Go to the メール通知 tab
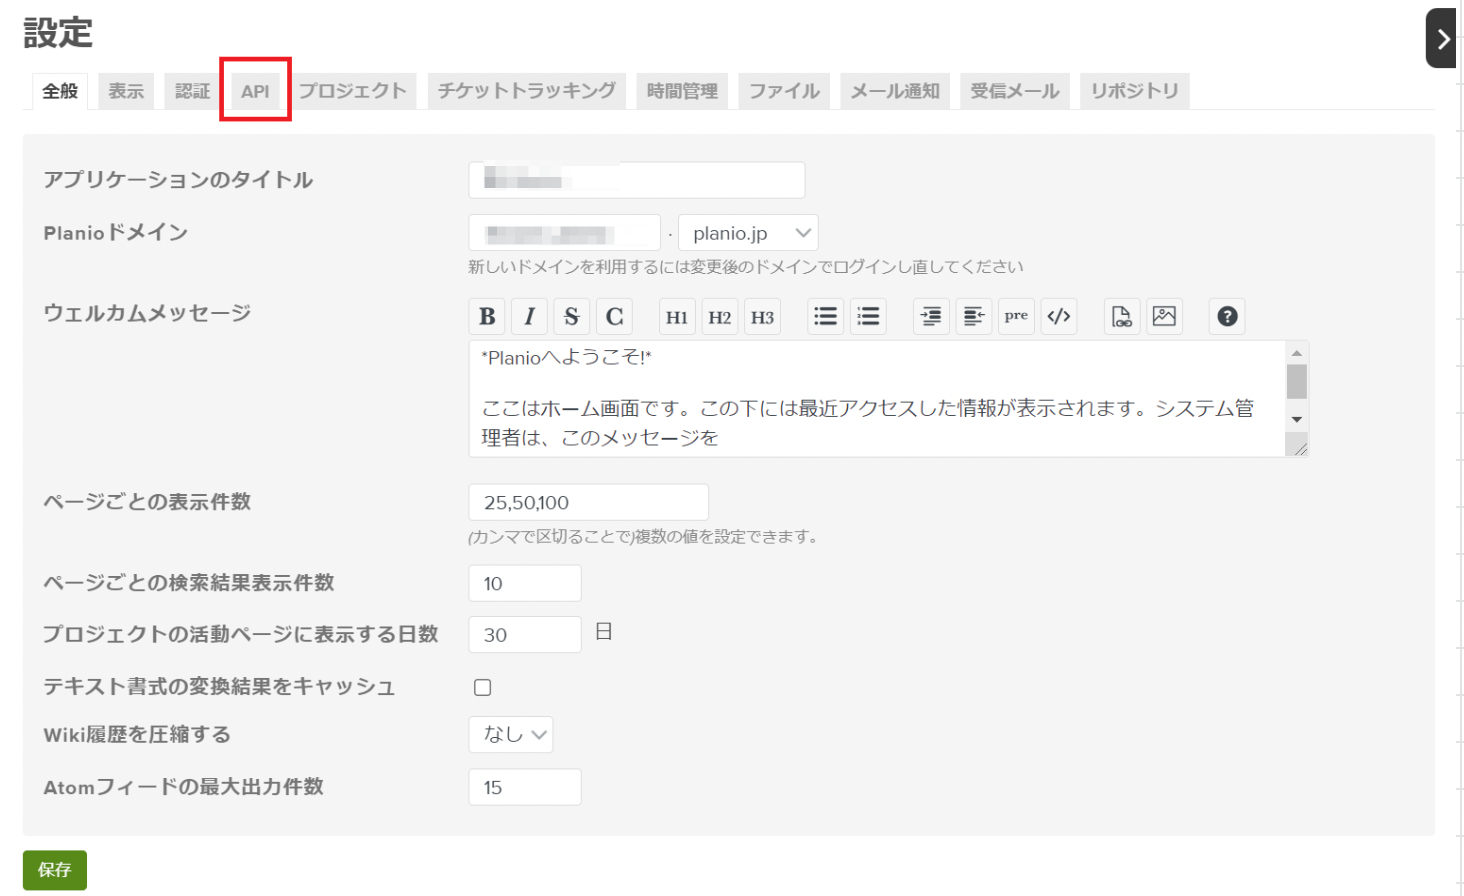 pyautogui.click(x=895, y=91)
